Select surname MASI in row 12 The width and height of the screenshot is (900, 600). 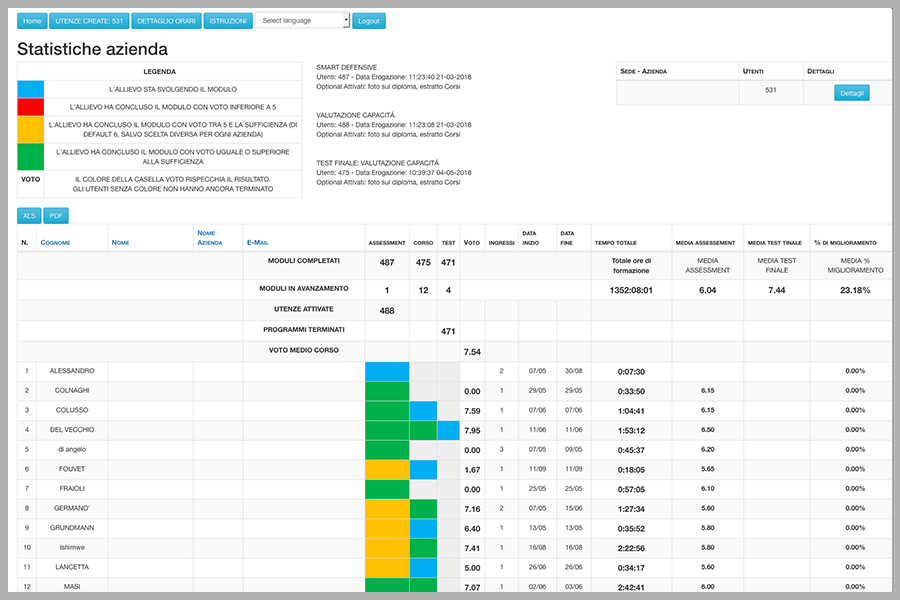pyautogui.click(x=72, y=586)
